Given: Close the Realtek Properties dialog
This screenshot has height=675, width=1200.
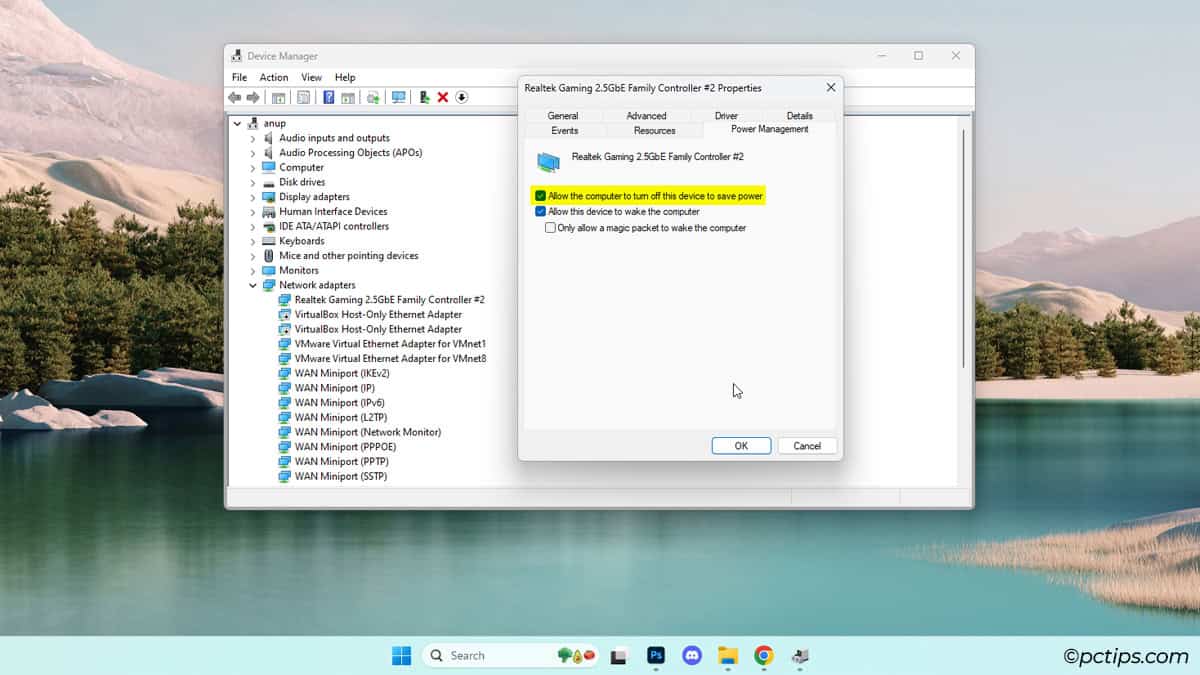Looking at the screenshot, I should [x=830, y=88].
